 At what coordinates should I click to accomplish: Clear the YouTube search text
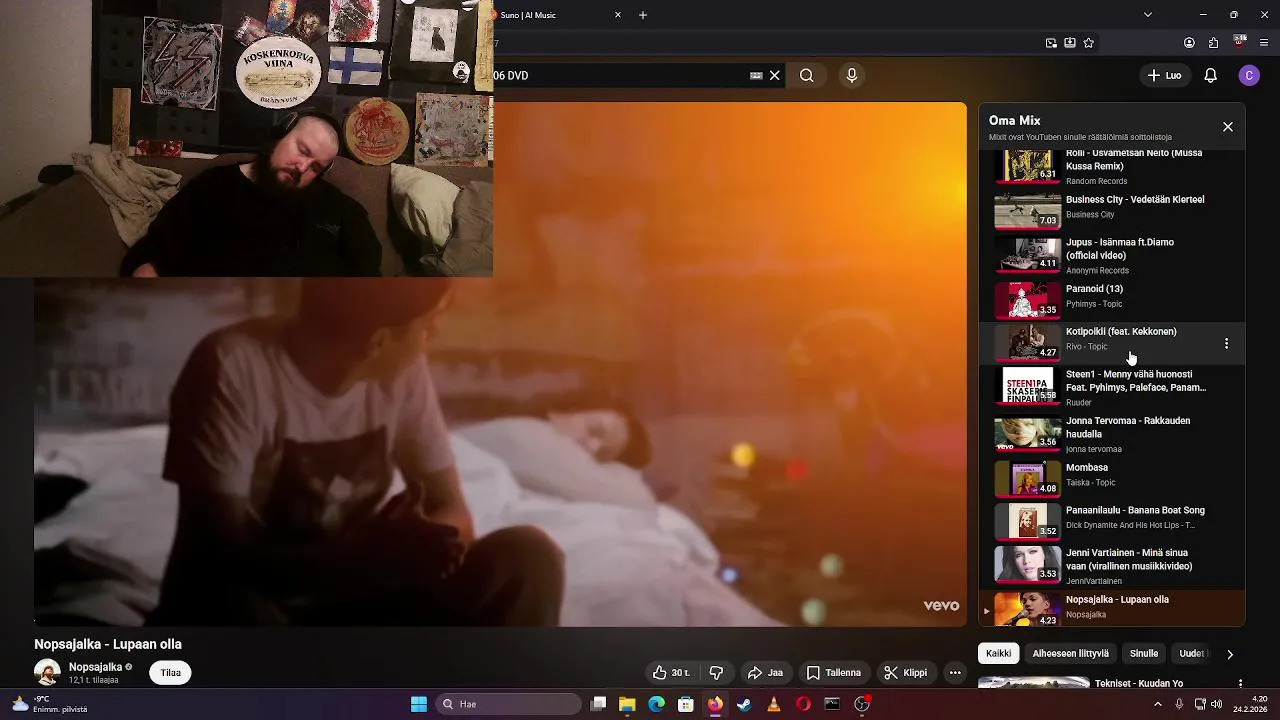point(774,75)
